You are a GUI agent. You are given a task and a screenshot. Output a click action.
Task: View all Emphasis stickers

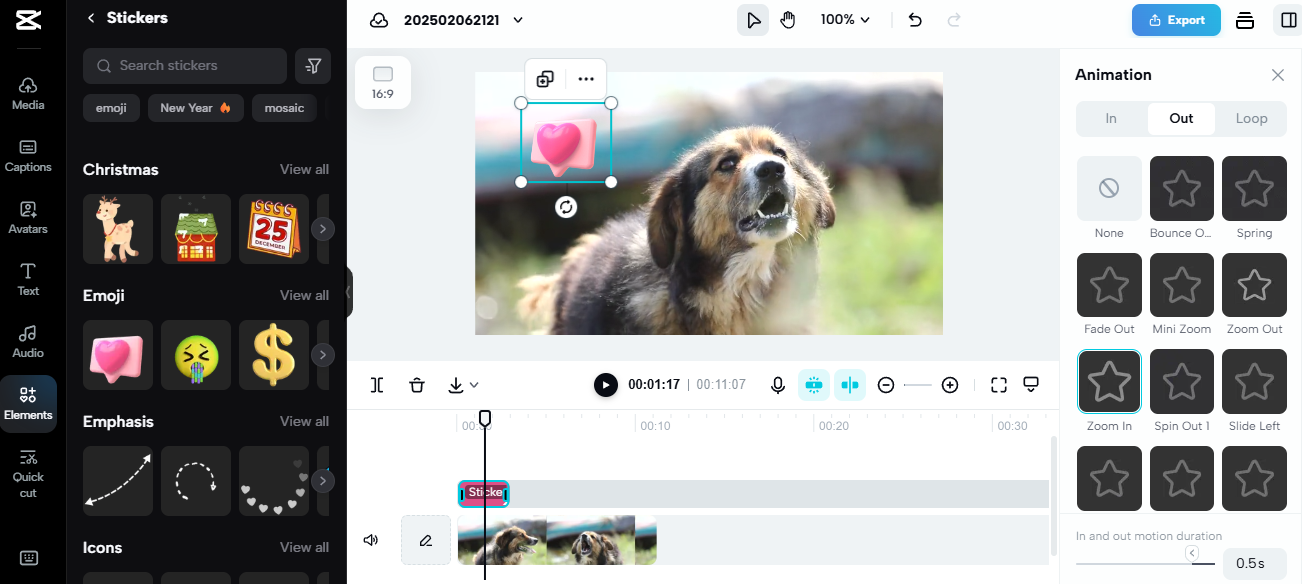click(304, 421)
